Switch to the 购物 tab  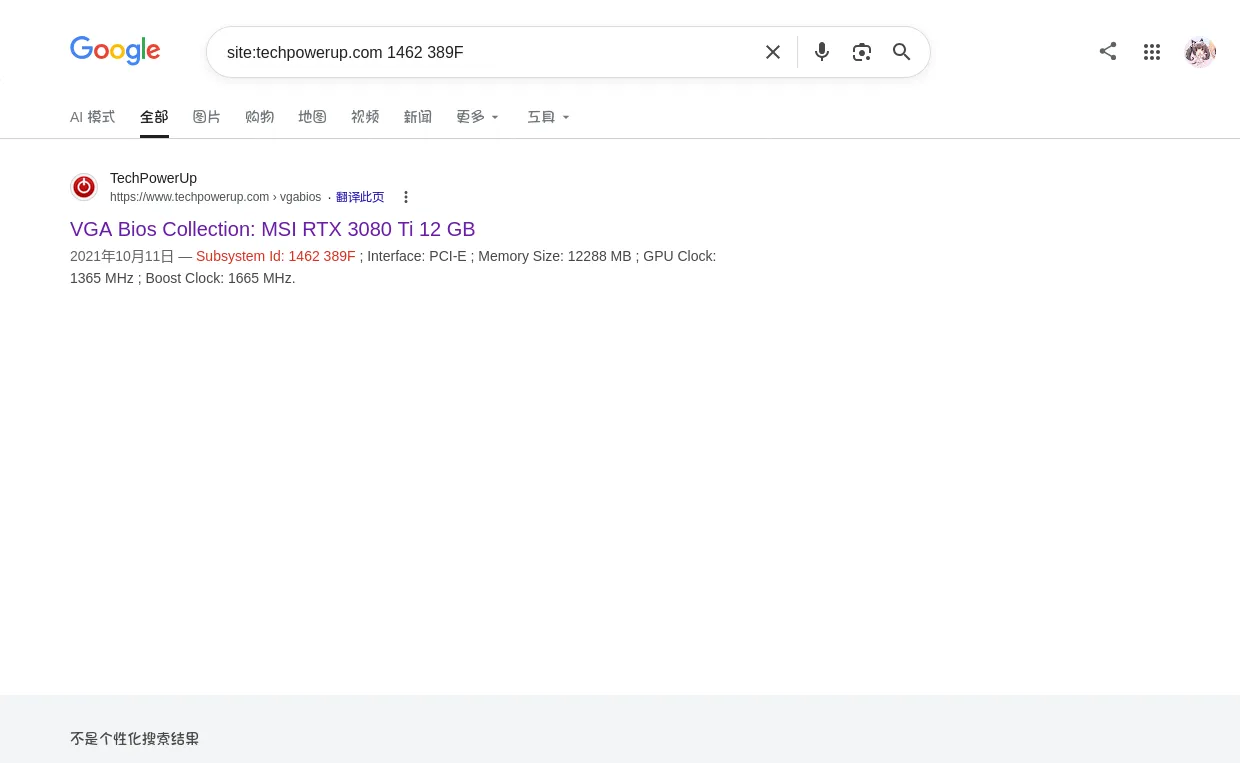[260, 117]
